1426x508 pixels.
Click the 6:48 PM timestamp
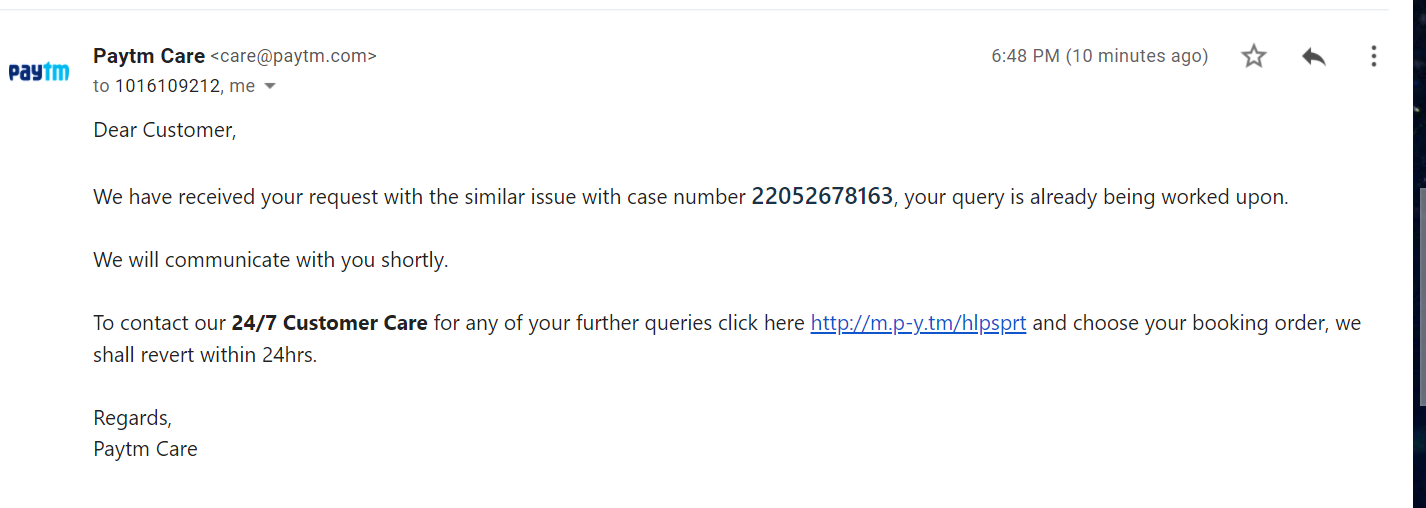coord(1099,56)
